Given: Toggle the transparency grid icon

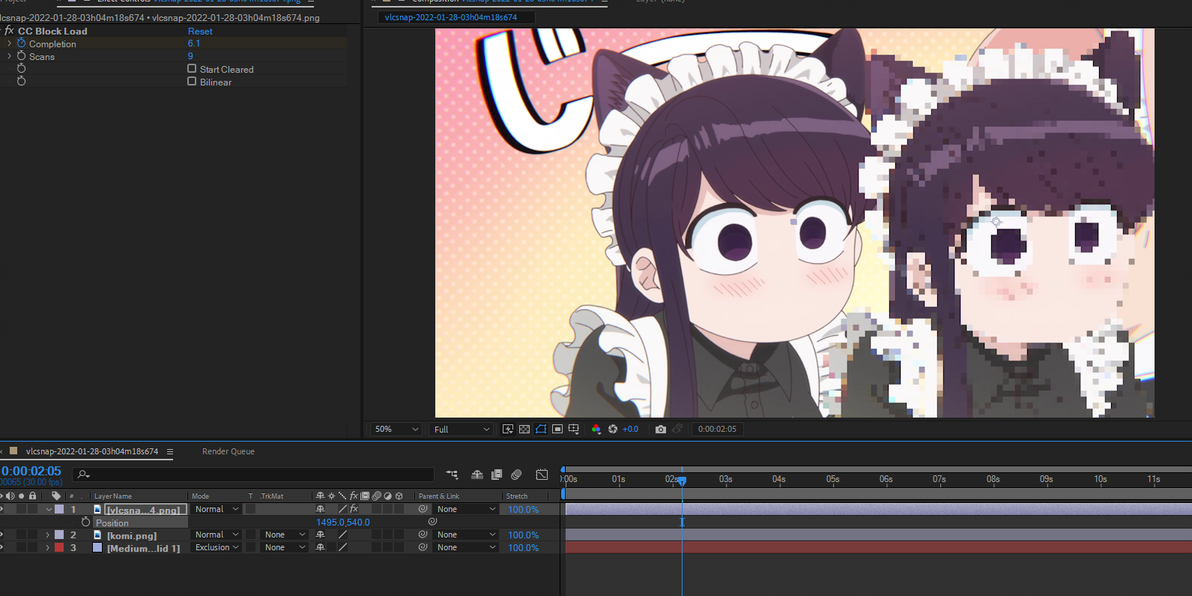Looking at the screenshot, I should (524, 430).
